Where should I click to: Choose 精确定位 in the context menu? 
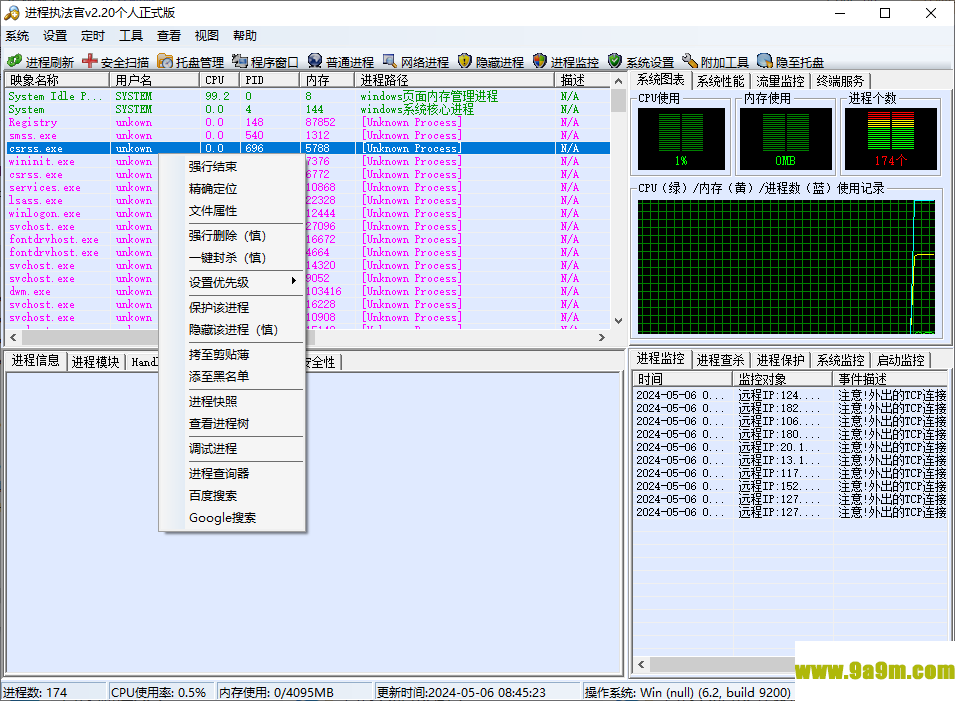point(232,189)
